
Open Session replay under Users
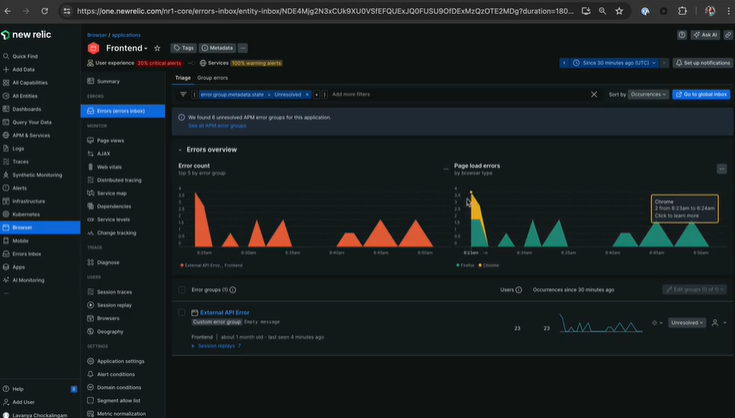pos(114,305)
